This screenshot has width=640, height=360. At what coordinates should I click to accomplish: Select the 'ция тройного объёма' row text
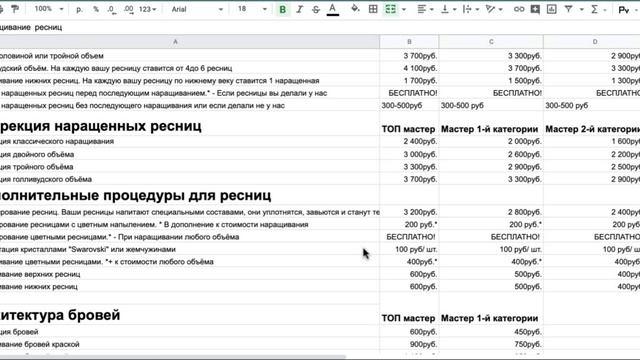[x=37, y=167]
